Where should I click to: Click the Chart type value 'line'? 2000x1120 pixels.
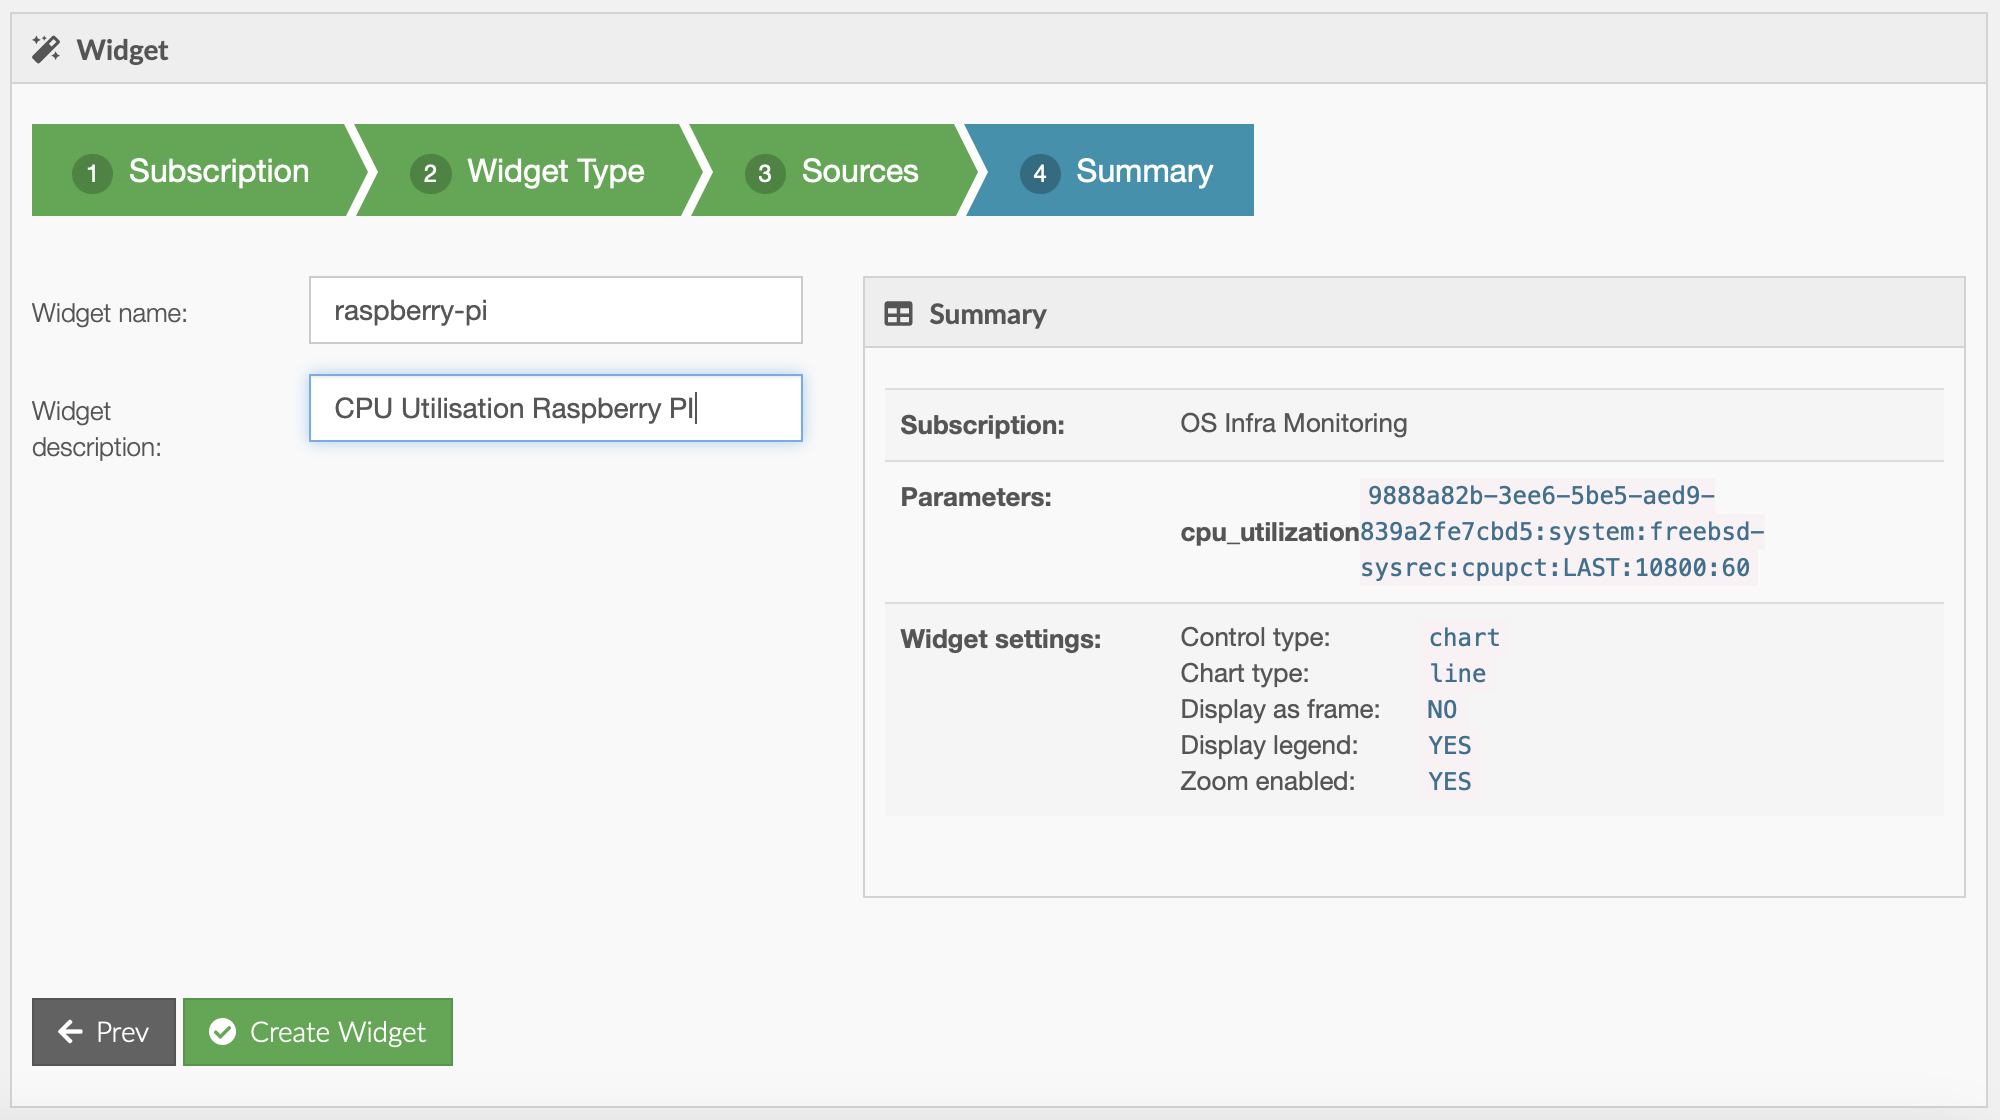point(1457,674)
